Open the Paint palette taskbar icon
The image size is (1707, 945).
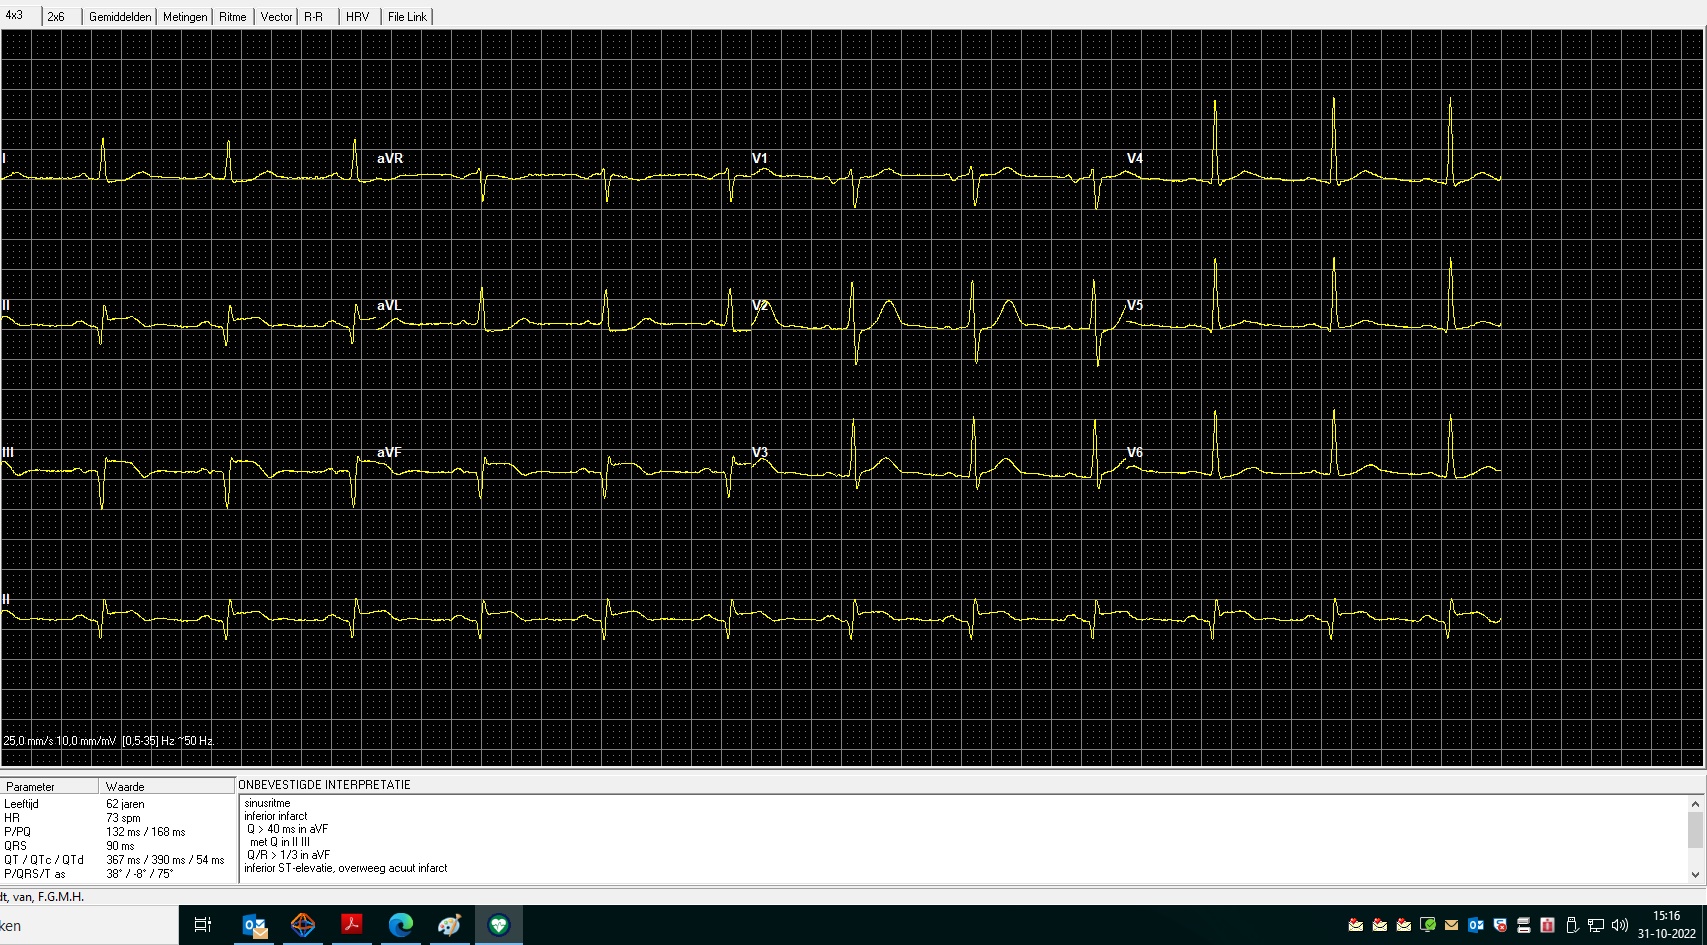(x=449, y=925)
